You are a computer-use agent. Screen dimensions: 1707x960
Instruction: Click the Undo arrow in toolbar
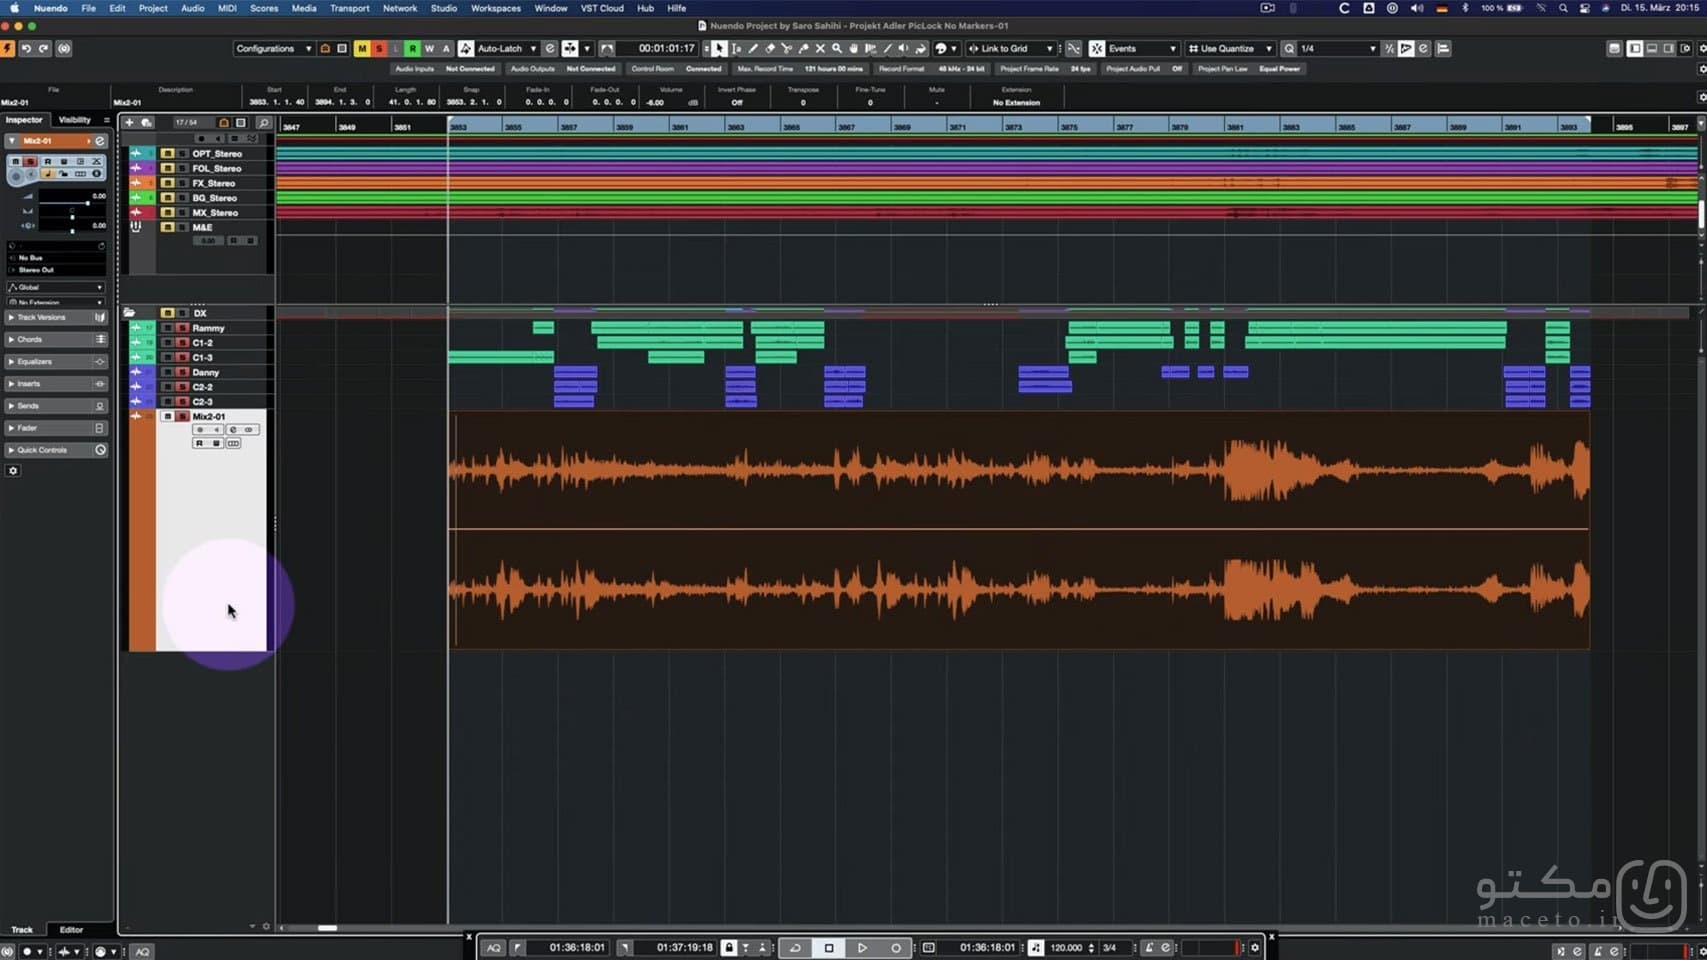pos(27,48)
